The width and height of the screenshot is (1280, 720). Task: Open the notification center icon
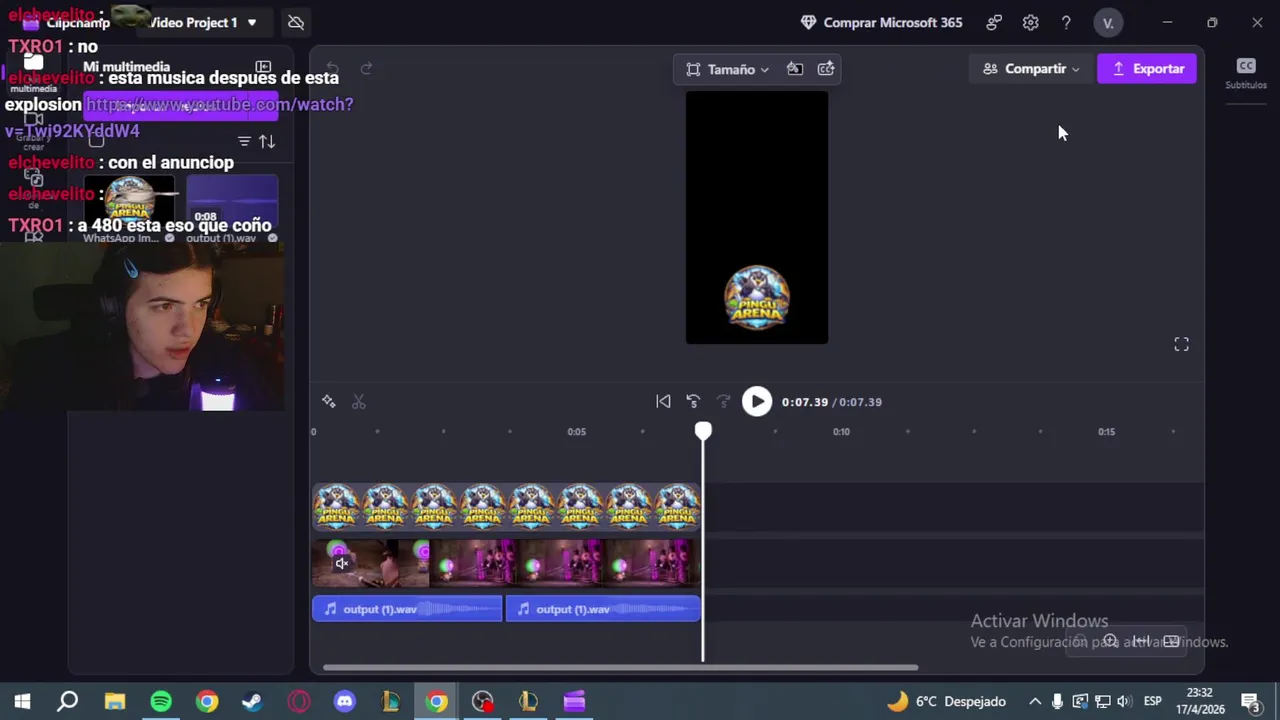1250,701
